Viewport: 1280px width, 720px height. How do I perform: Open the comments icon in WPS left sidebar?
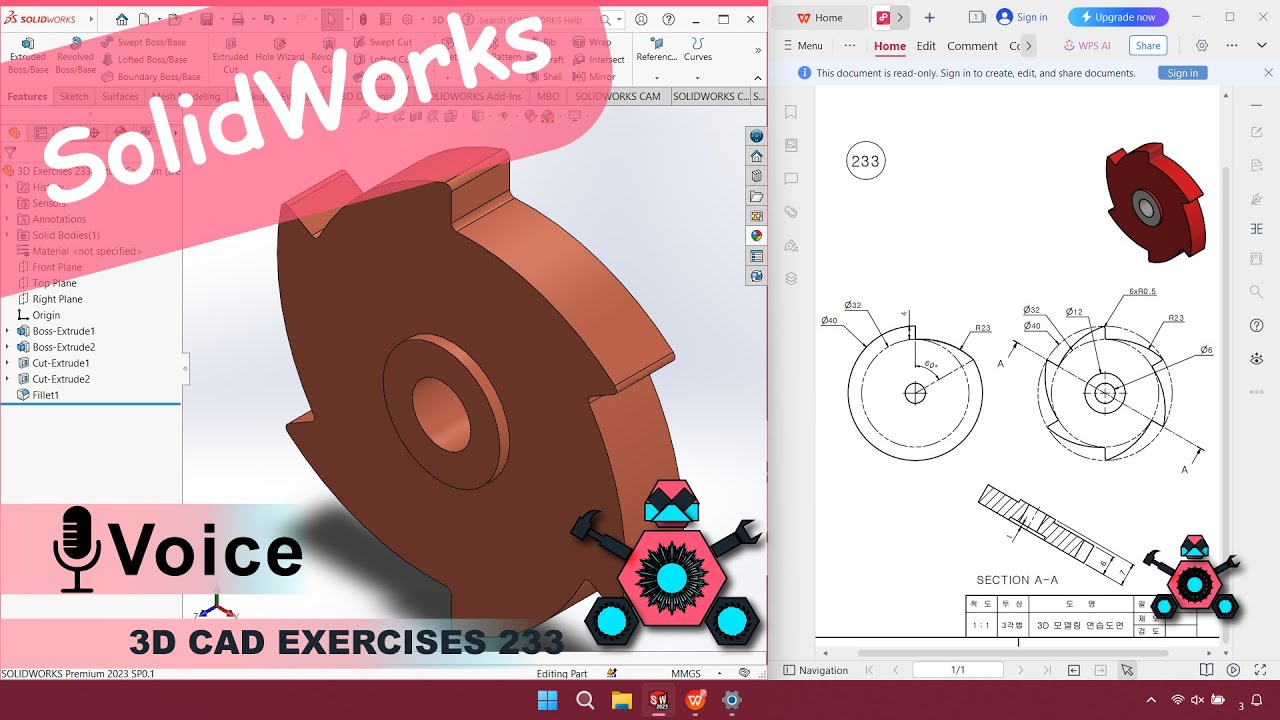coord(791,179)
